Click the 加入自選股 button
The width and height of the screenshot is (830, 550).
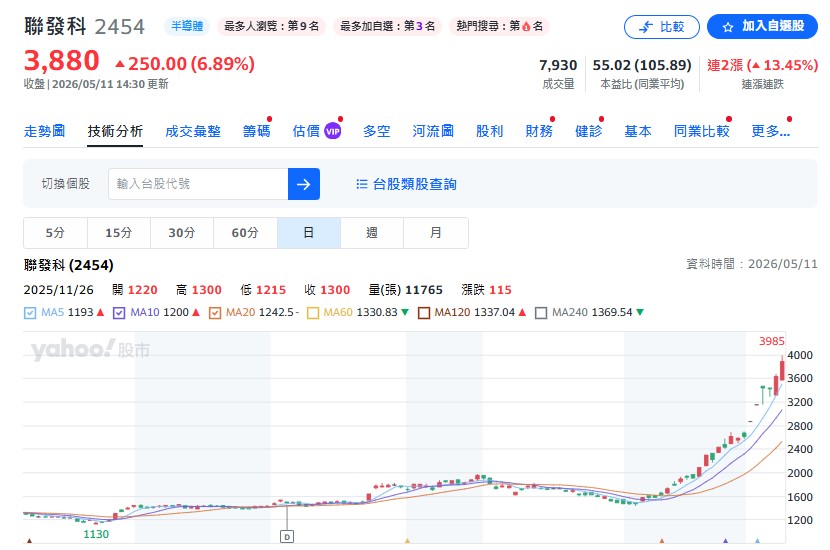(x=762, y=26)
